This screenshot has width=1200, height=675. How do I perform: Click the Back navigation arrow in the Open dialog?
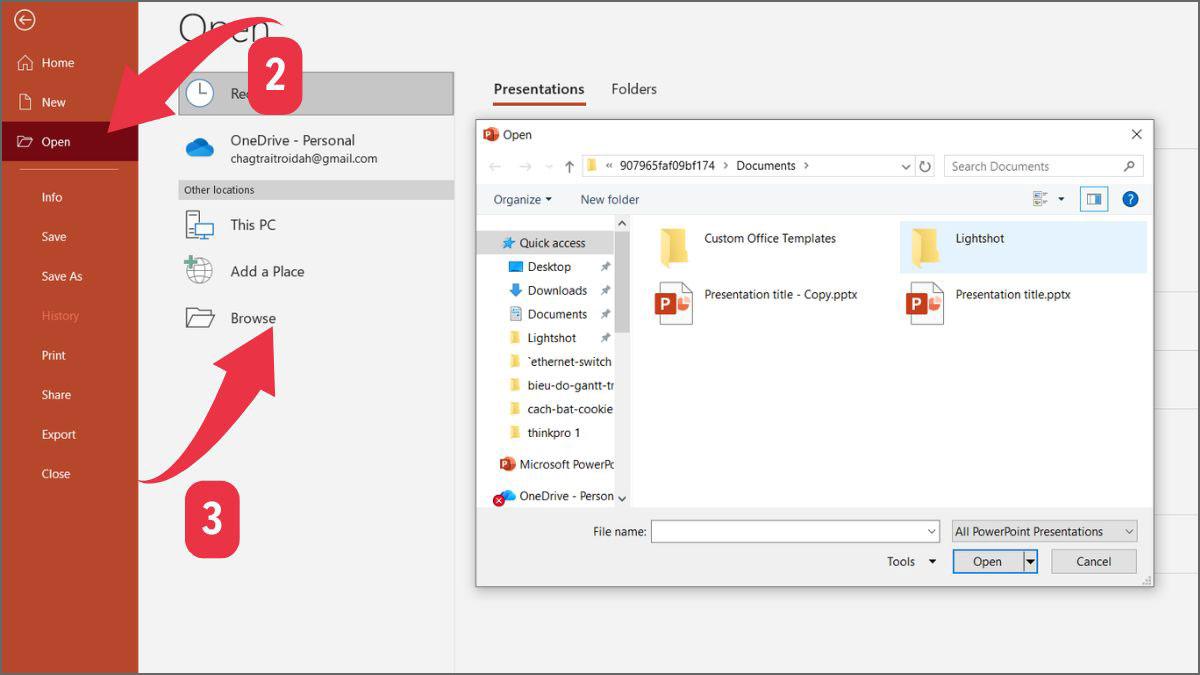pos(495,165)
